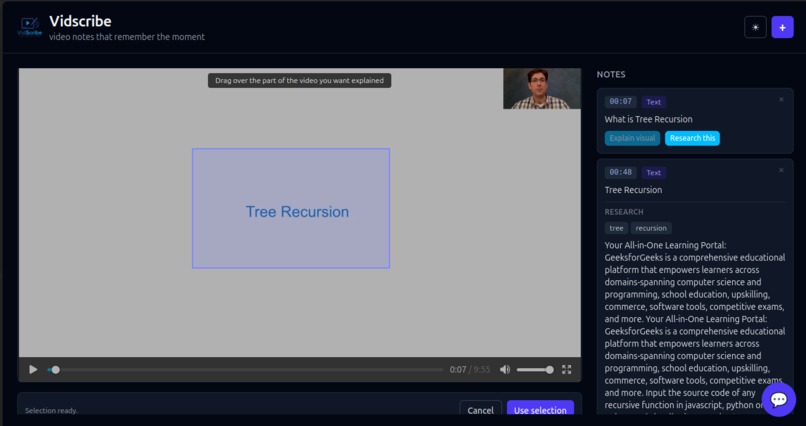Cancel the video selection
Screen dimensions: 806x426
point(481,410)
